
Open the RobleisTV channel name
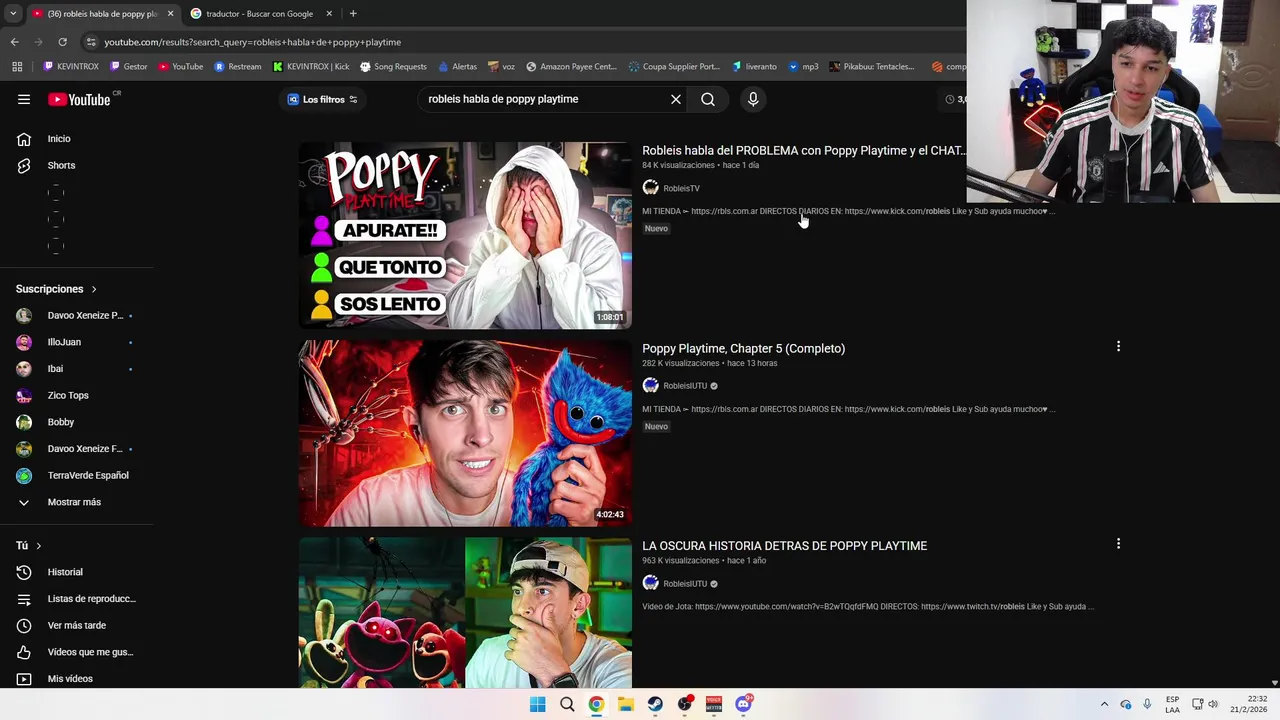[x=681, y=188]
